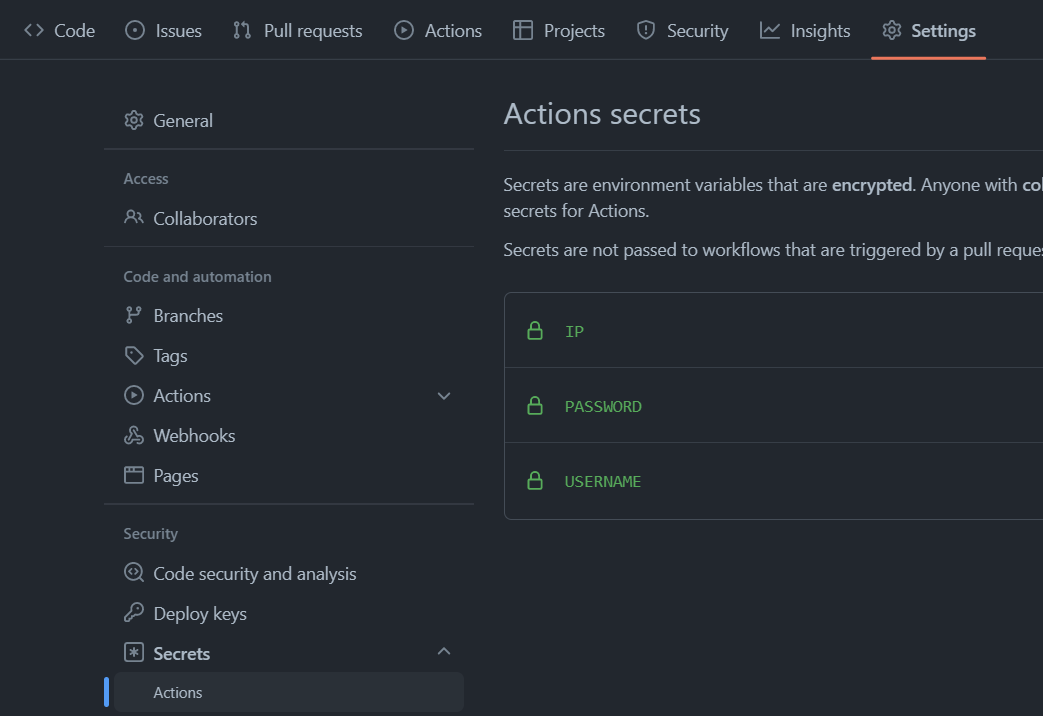The width and height of the screenshot is (1043, 716).
Task: Click the Collaborators people icon
Action: (133, 218)
